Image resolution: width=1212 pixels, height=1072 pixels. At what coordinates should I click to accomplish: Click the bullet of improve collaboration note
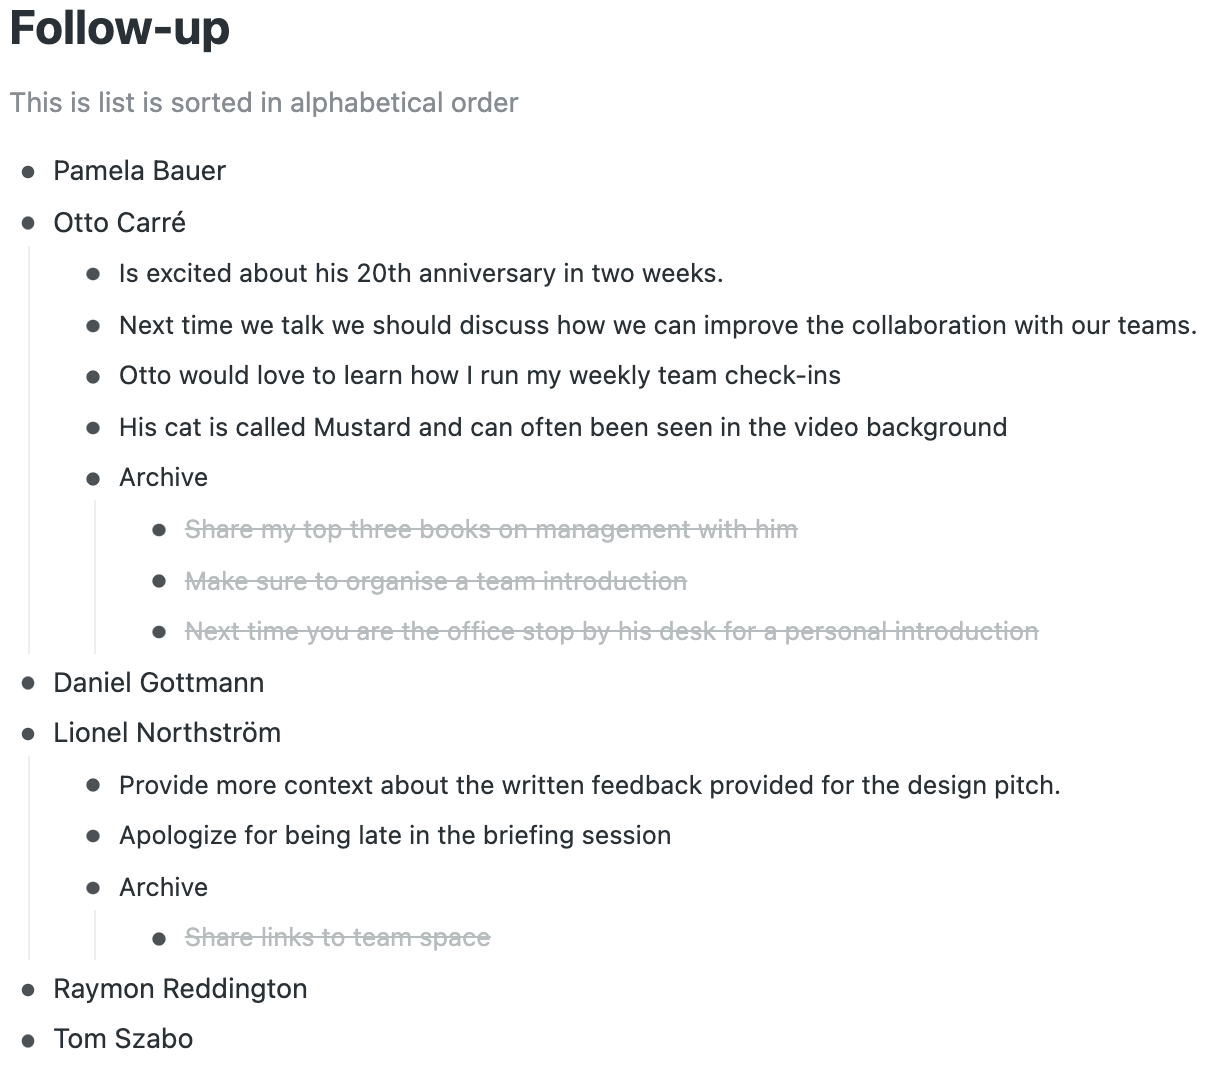pyautogui.click(x=94, y=326)
